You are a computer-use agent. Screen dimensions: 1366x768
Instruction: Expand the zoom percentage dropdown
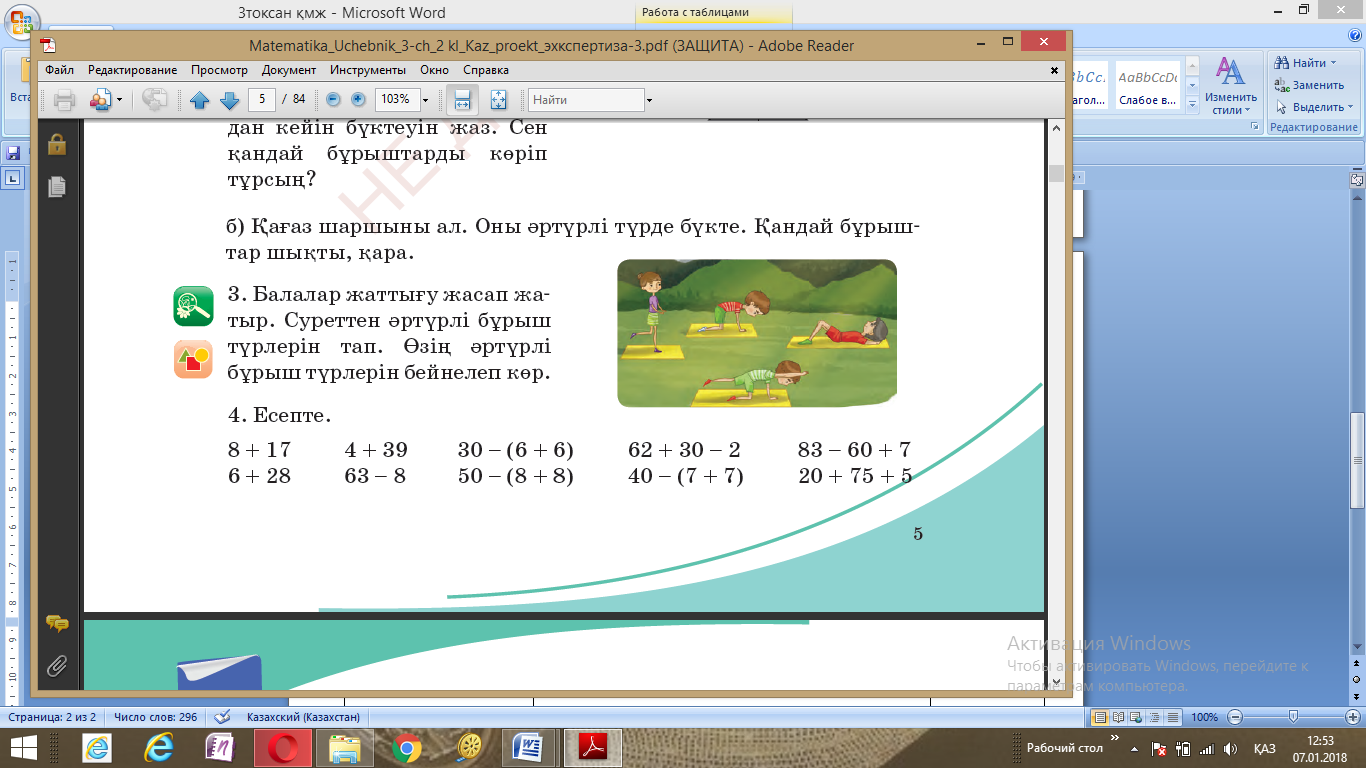tap(425, 100)
